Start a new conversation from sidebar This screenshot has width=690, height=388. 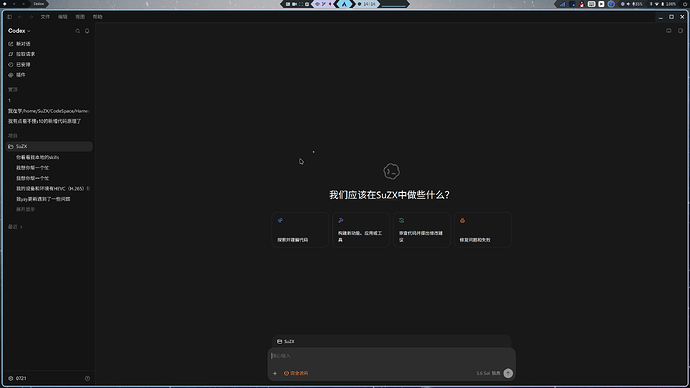click(19, 44)
